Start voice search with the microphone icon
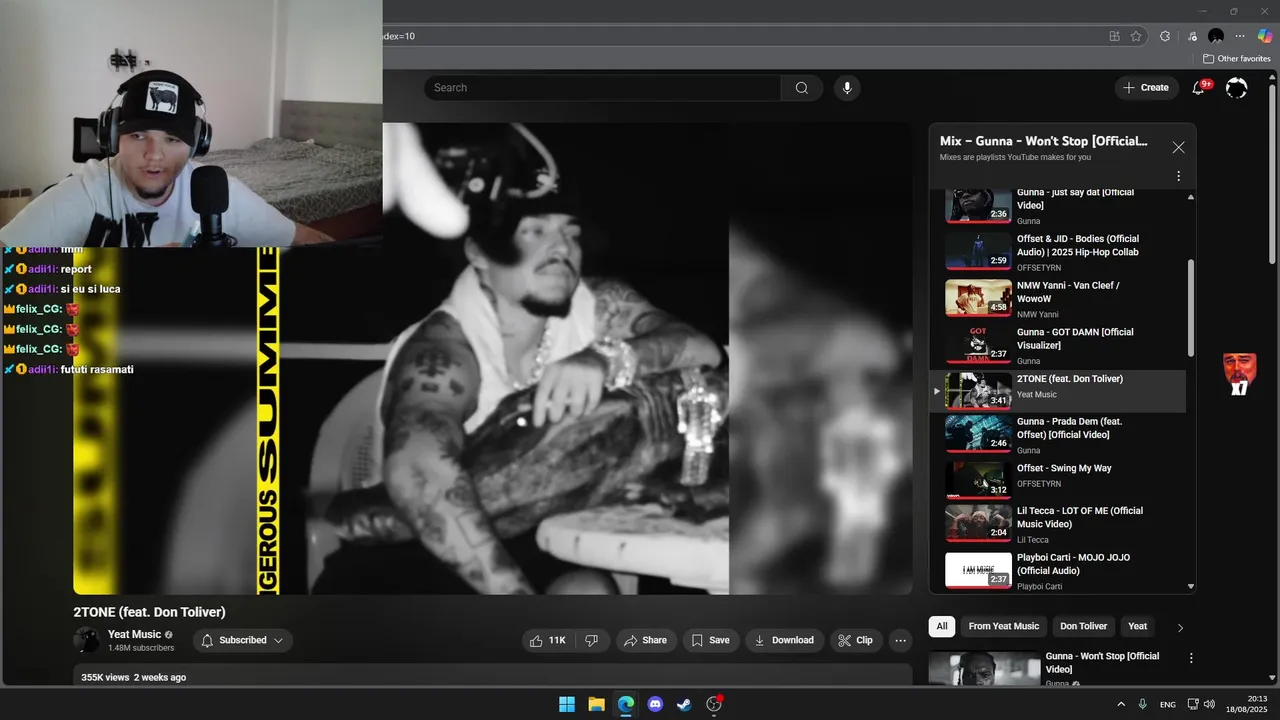The width and height of the screenshot is (1280, 720). click(x=847, y=88)
